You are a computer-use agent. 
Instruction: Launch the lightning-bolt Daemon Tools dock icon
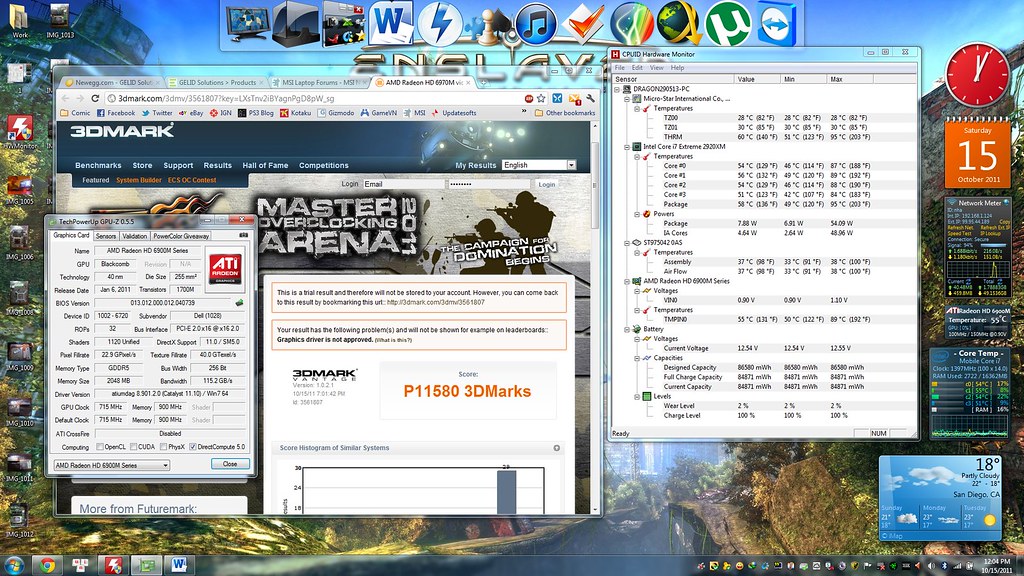[x=440, y=24]
